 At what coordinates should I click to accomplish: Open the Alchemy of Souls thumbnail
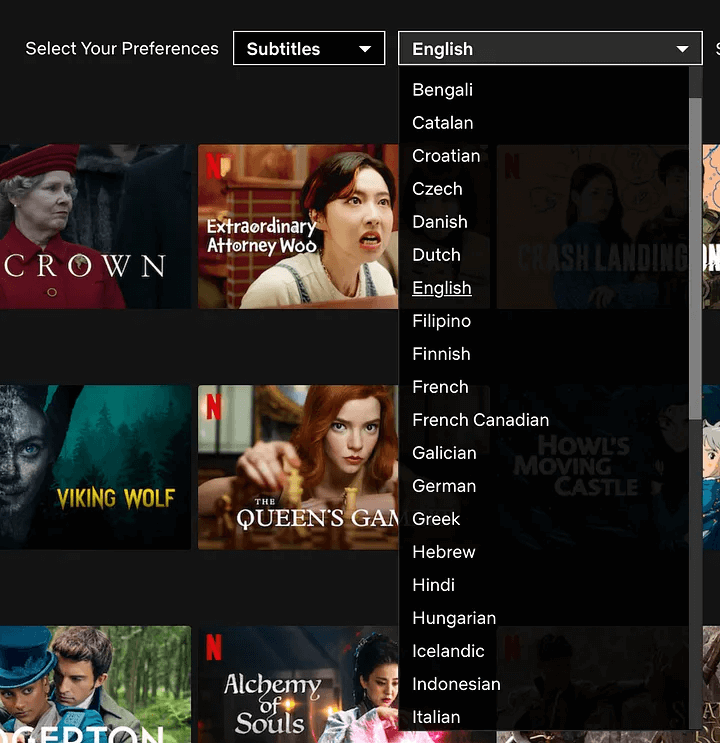(298, 684)
